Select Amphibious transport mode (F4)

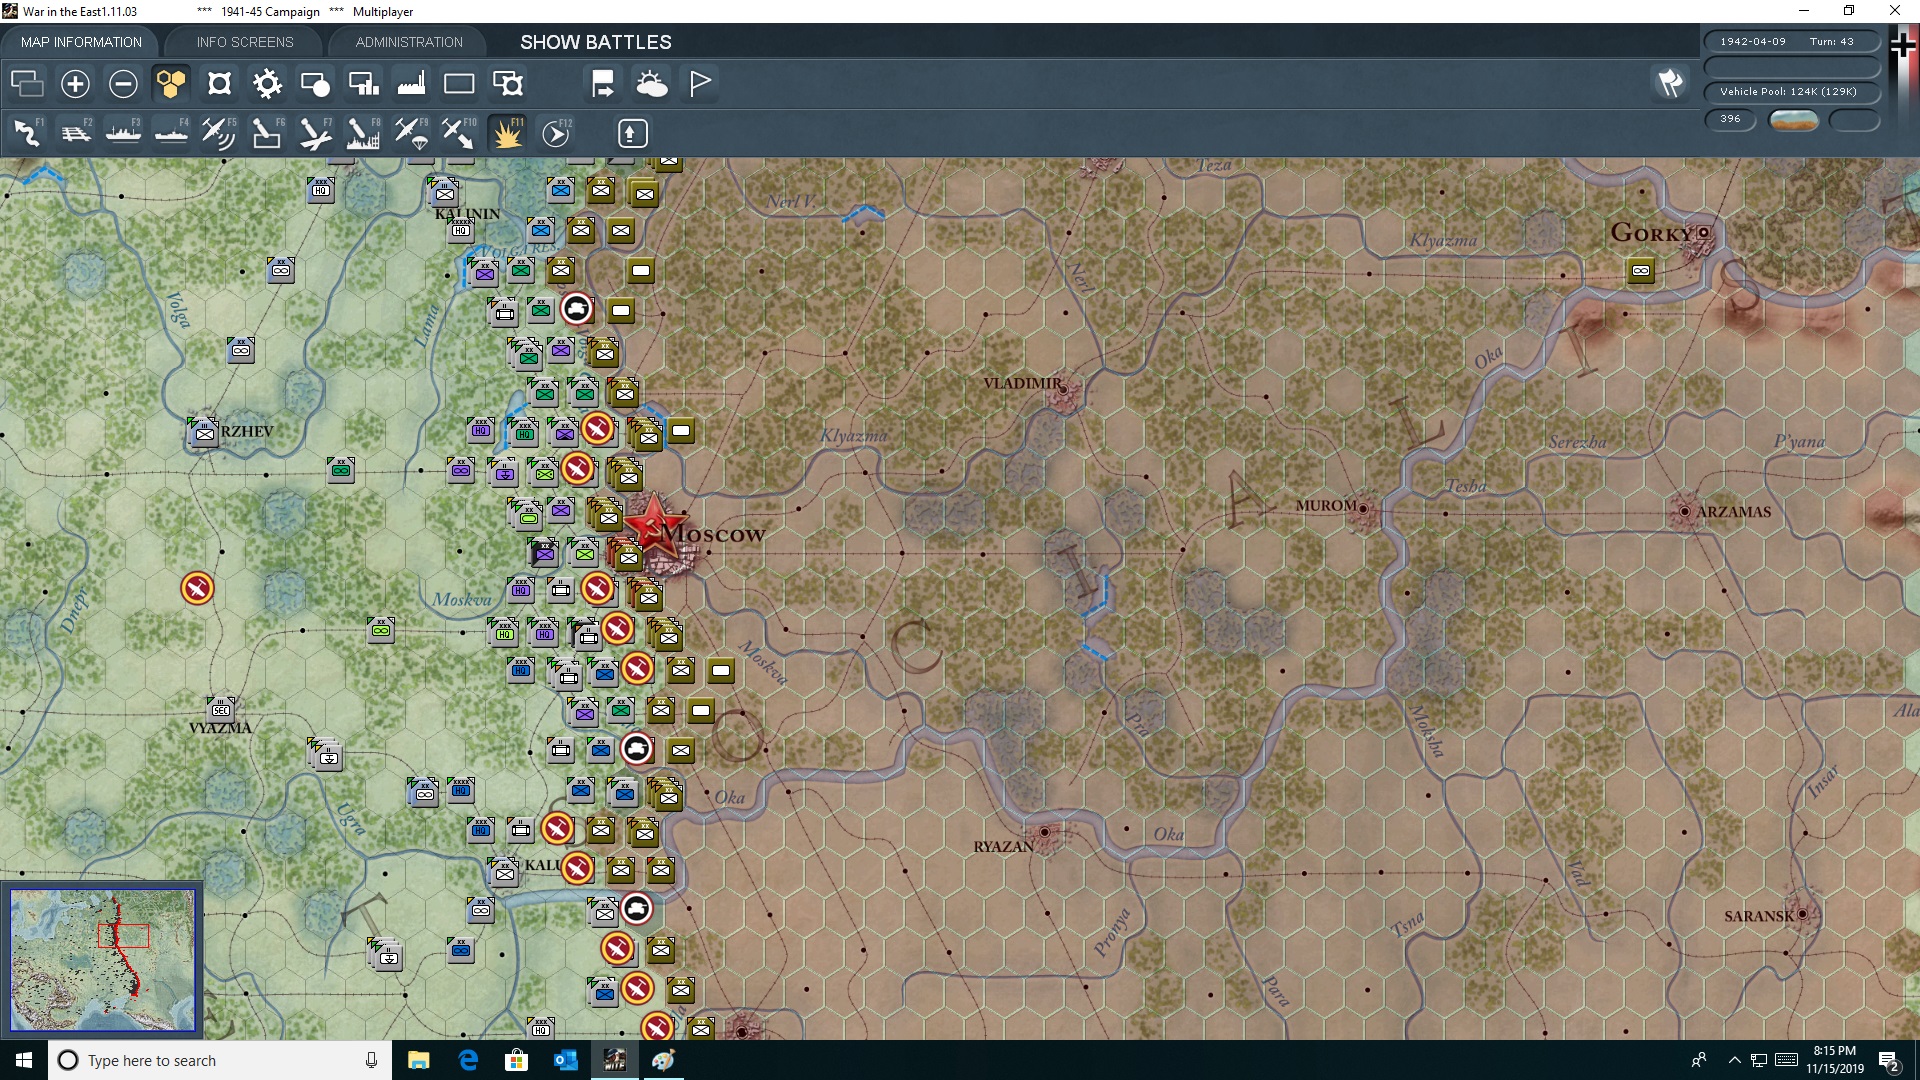click(x=171, y=133)
